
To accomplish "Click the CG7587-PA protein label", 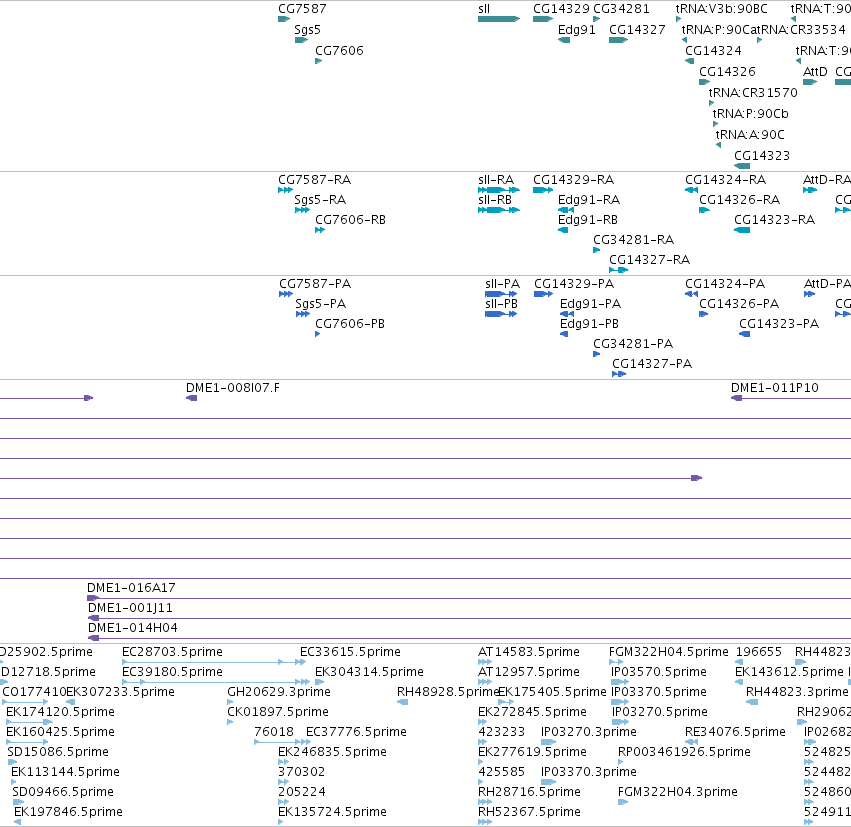I will (315, 284).
